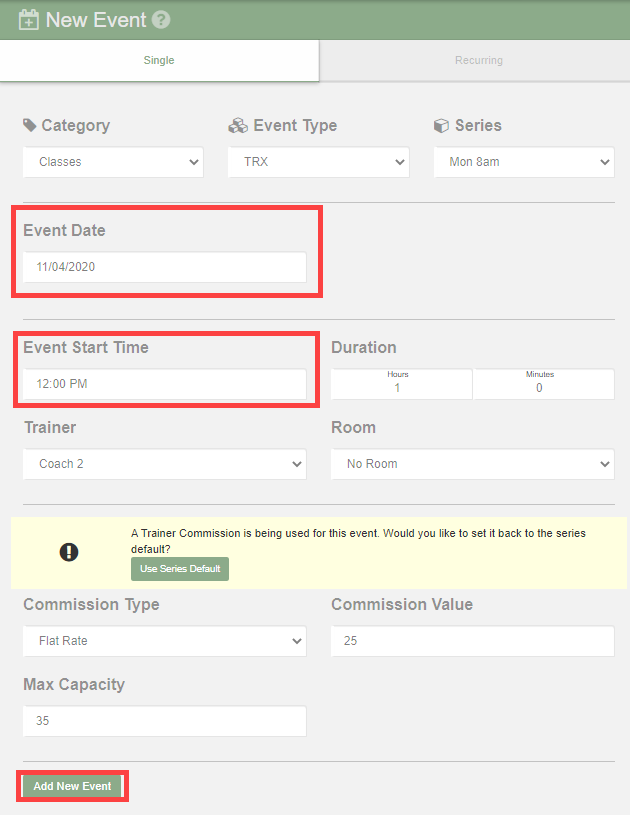Click the help question mark icon
The height and width of the screenshot is (815, 630).
[161, 20]
